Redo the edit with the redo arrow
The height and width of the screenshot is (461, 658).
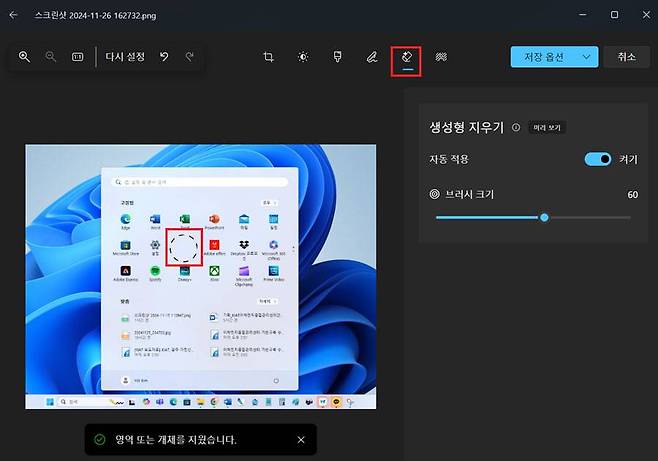tap(190, 57)
